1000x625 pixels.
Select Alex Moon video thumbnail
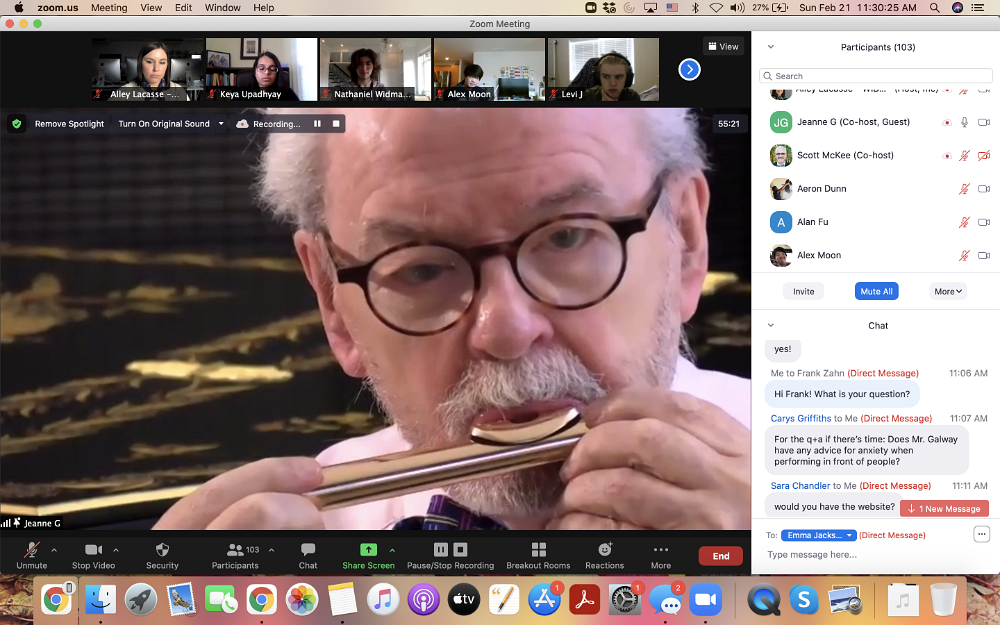coord(489,69)
